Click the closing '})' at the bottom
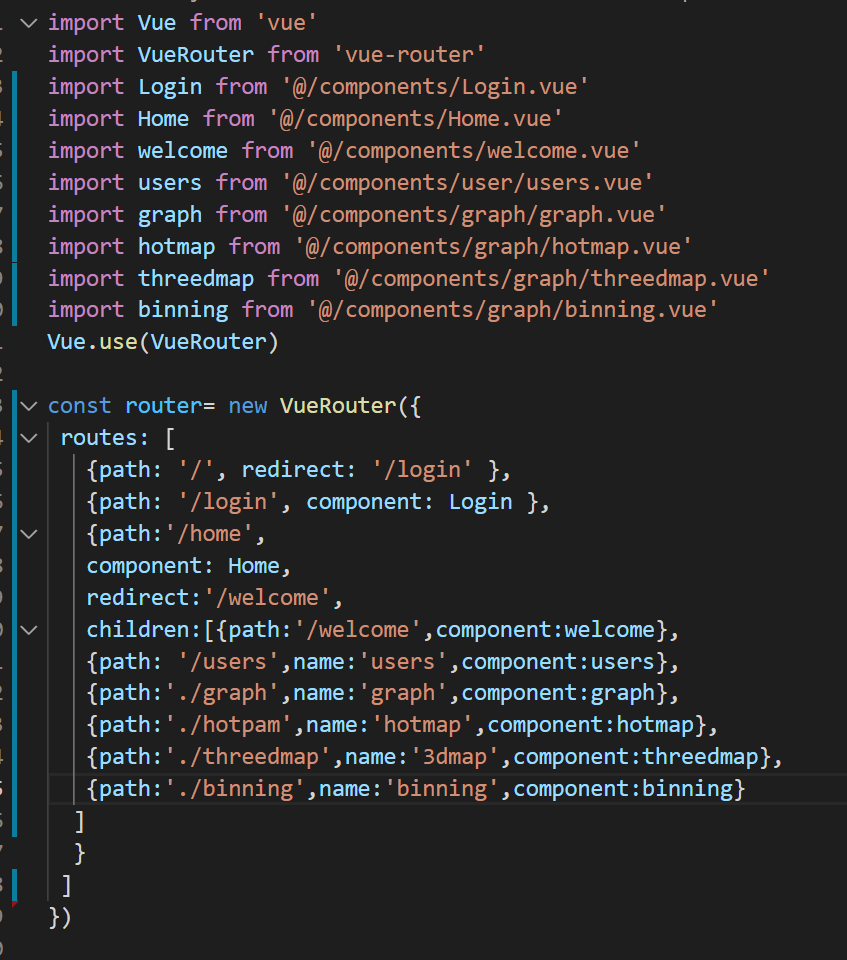847x960 pixels. pyautogui.click(x=60, y=917)
